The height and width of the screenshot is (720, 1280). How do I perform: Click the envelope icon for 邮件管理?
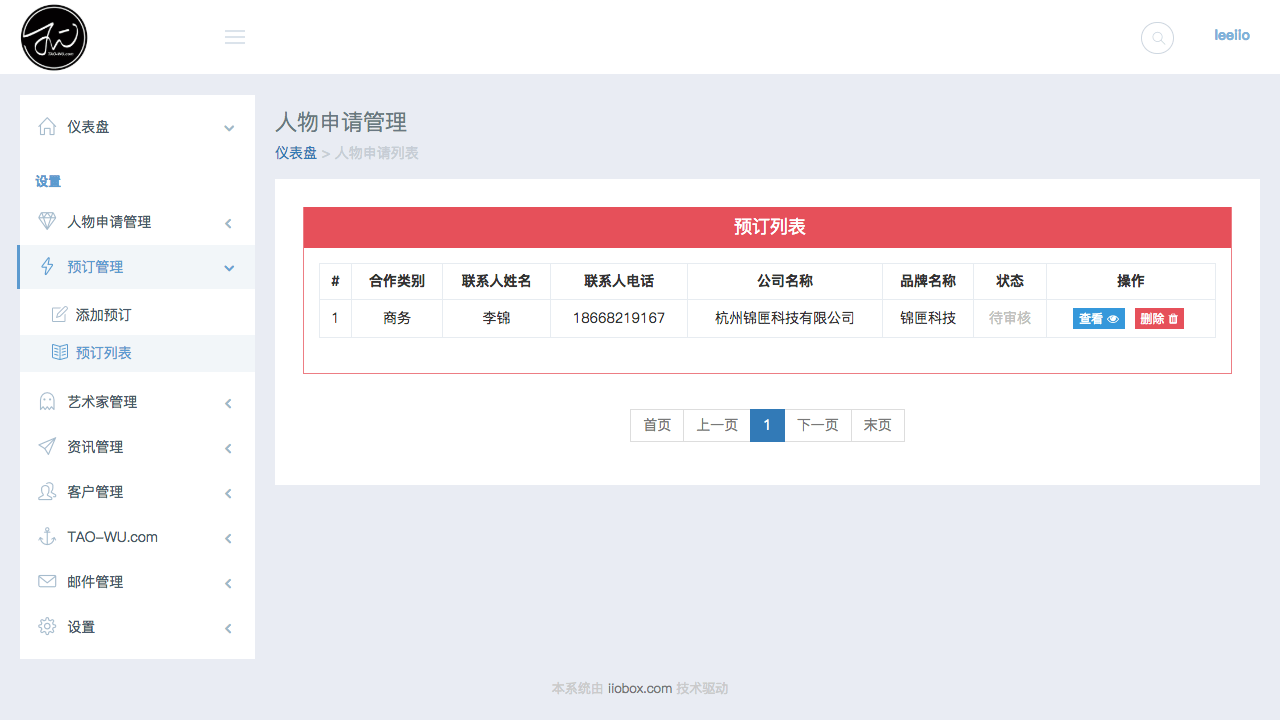pyautogui.click(x=47, y=581)
